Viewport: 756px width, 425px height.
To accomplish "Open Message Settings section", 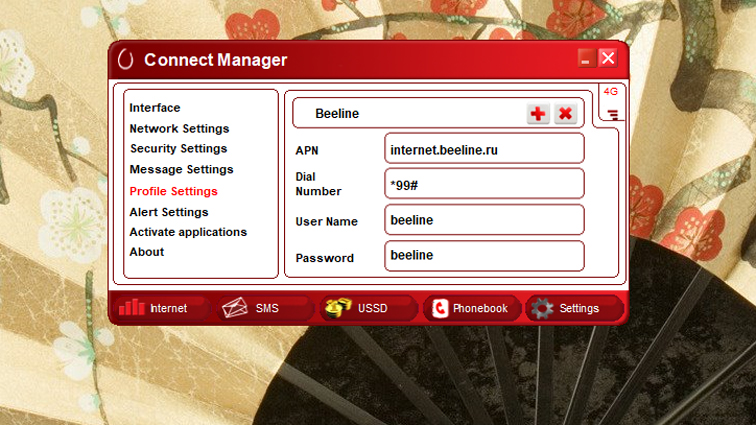I will (181, 169).
